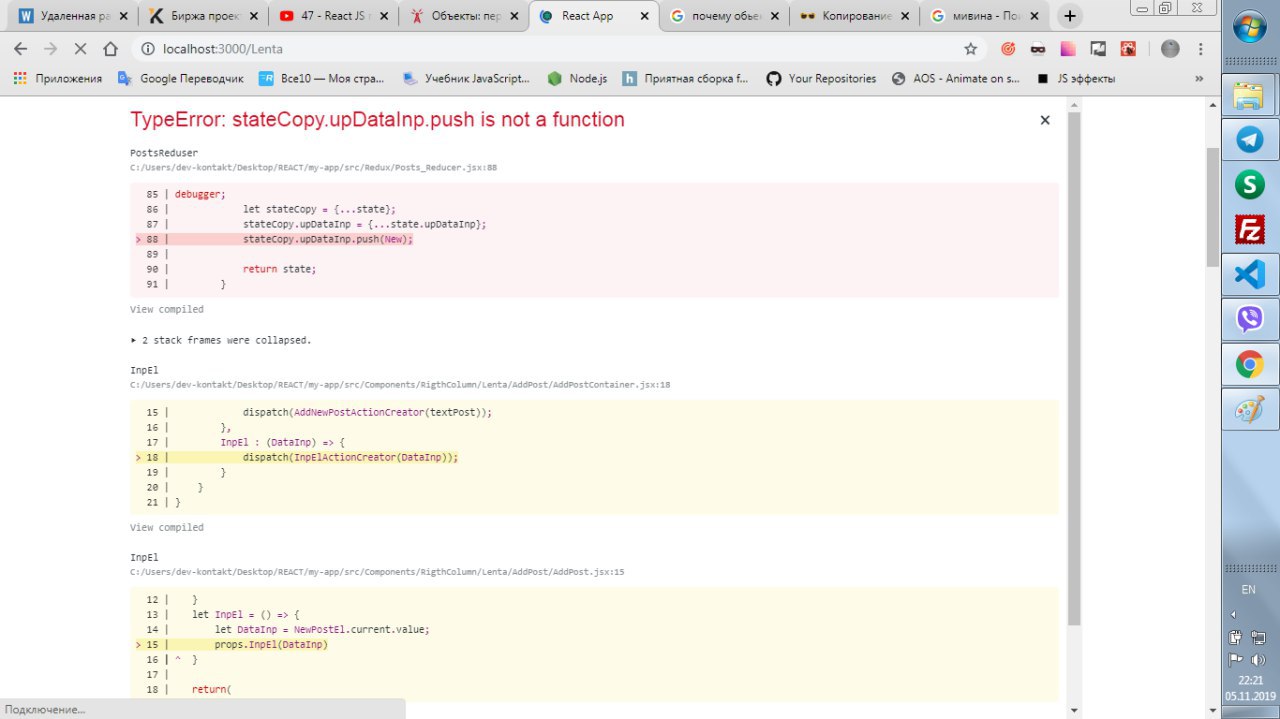Click the TypeError heading text
1280x719 pixels.
point(377,119)
